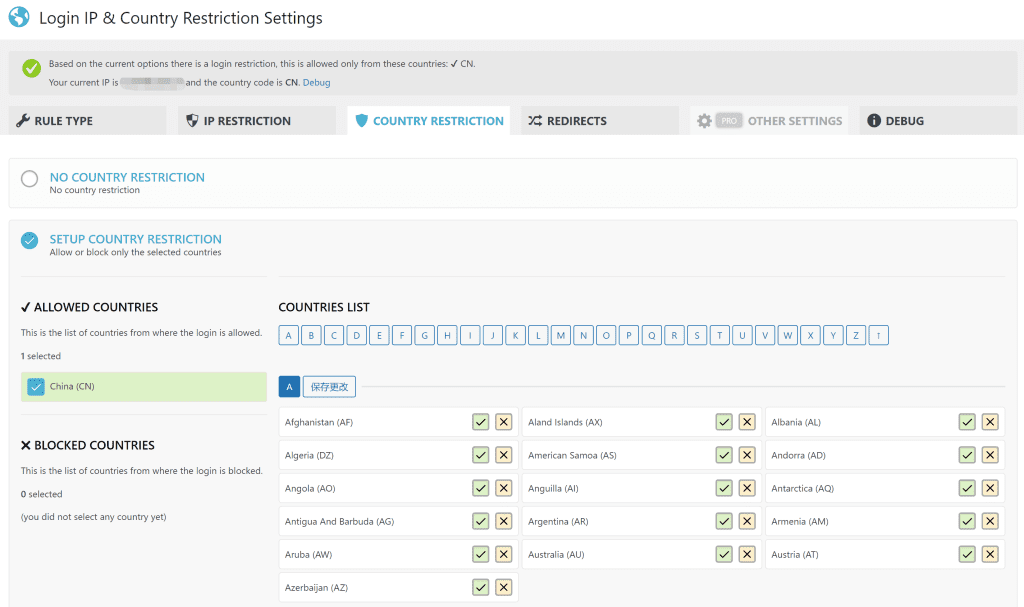The height and width of the screenshot is (607, 1024).
Task: Click the allow checkmark for Azerbaijan
Action: click(x=481, y=587)
